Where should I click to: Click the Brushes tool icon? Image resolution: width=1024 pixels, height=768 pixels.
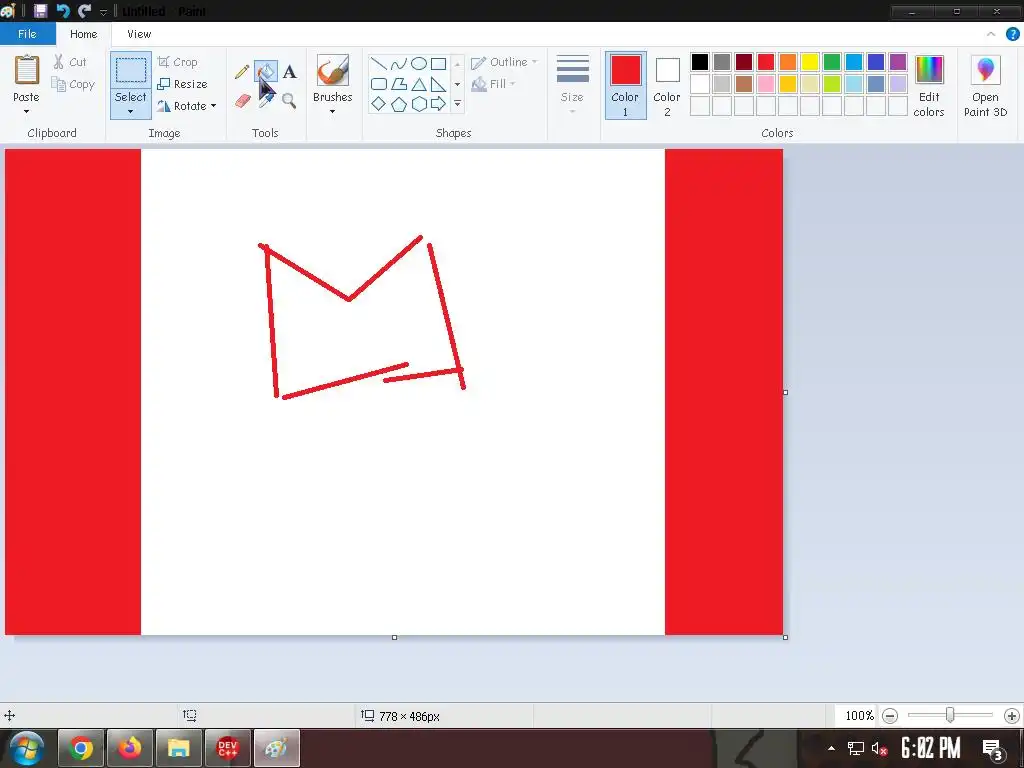click(332, 70)
